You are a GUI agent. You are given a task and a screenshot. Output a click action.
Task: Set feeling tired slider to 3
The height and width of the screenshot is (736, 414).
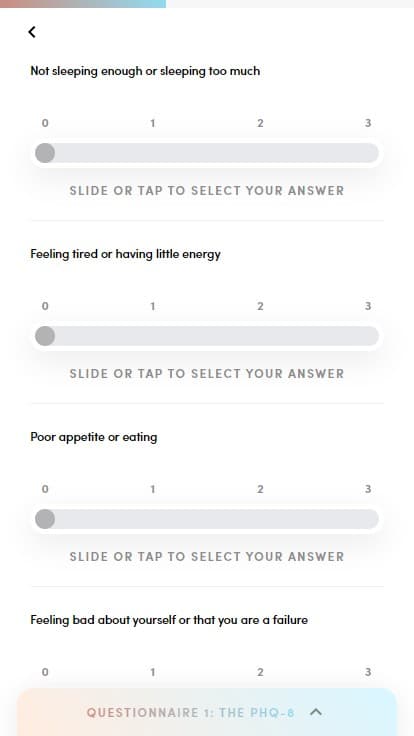click(x=368, y=336)
